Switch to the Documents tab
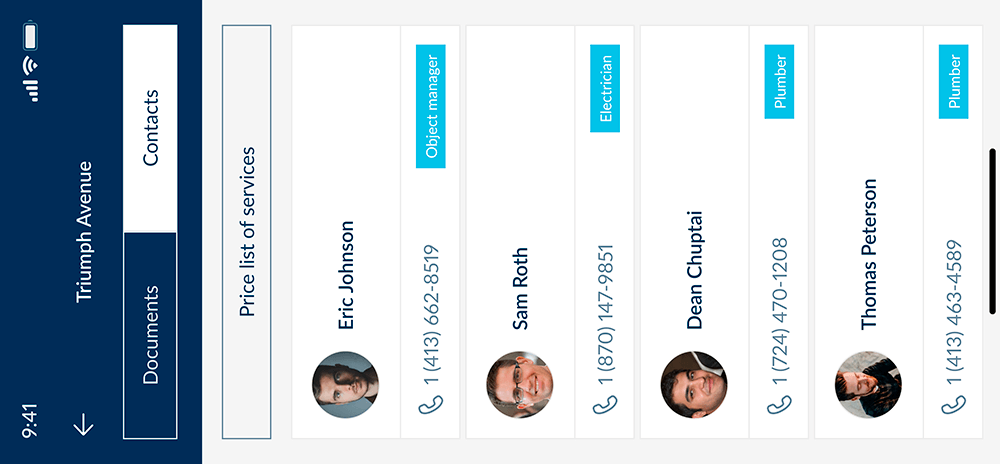This screenshot has height=464, width=1000. [150, 335]
